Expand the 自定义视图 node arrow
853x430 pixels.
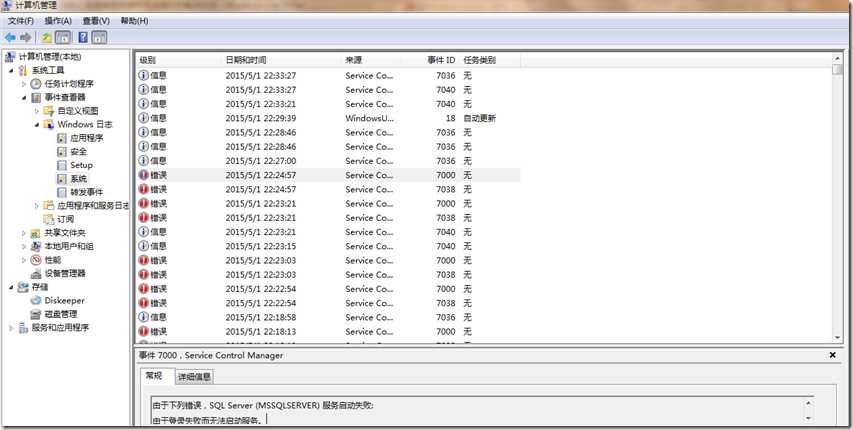pyautogui.click(x=37, y=111)
